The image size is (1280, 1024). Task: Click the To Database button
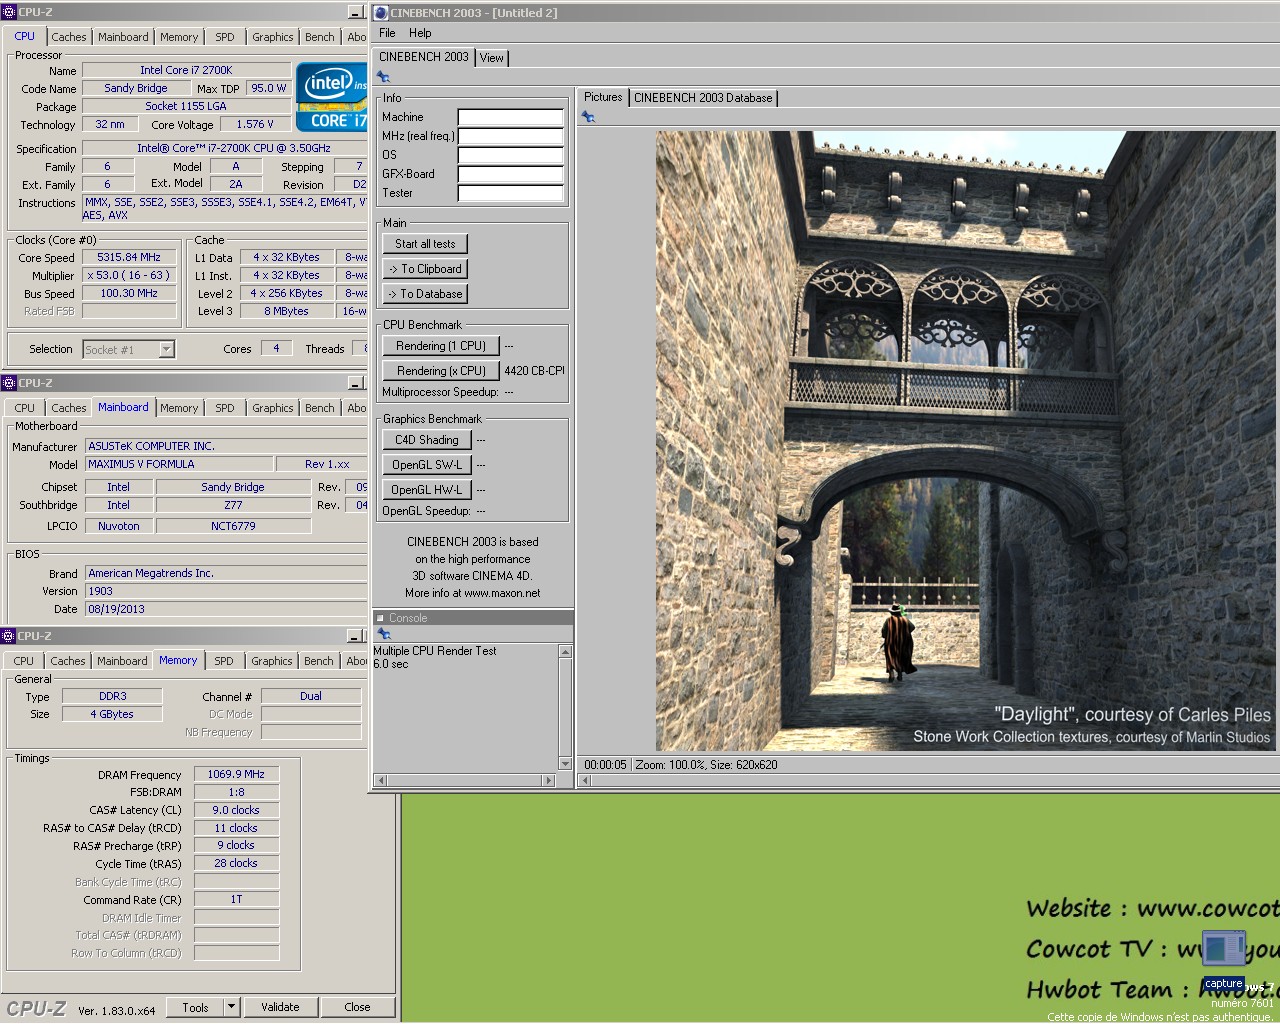pyautogui.click(x=425, y=294)
